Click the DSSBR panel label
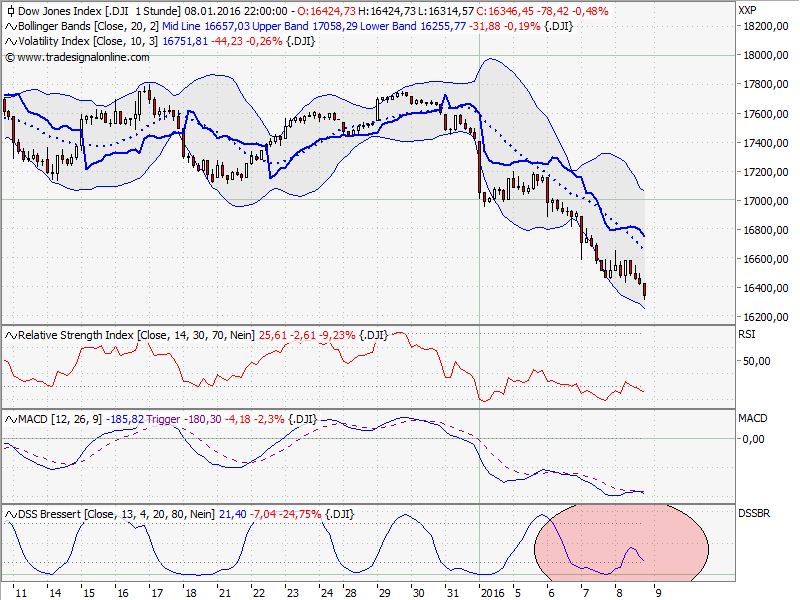The height and width of the screenshot is (600, 800). click(756, 514)
